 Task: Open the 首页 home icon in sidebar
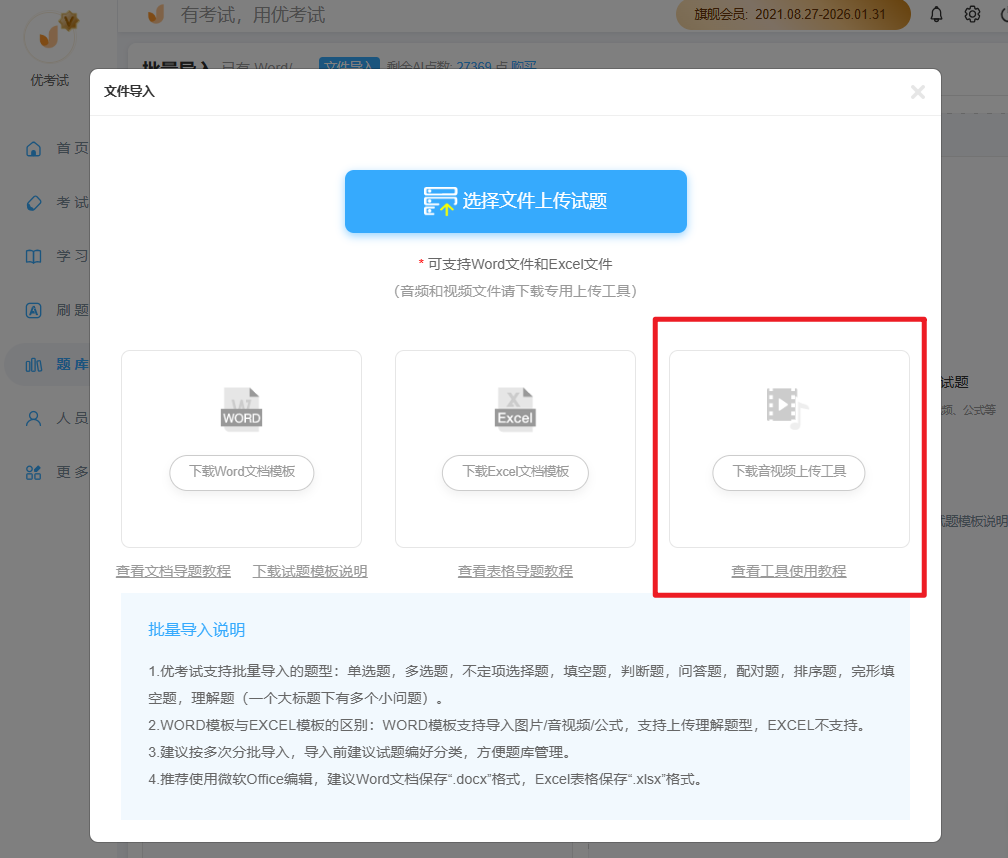(x=31, y=147)
